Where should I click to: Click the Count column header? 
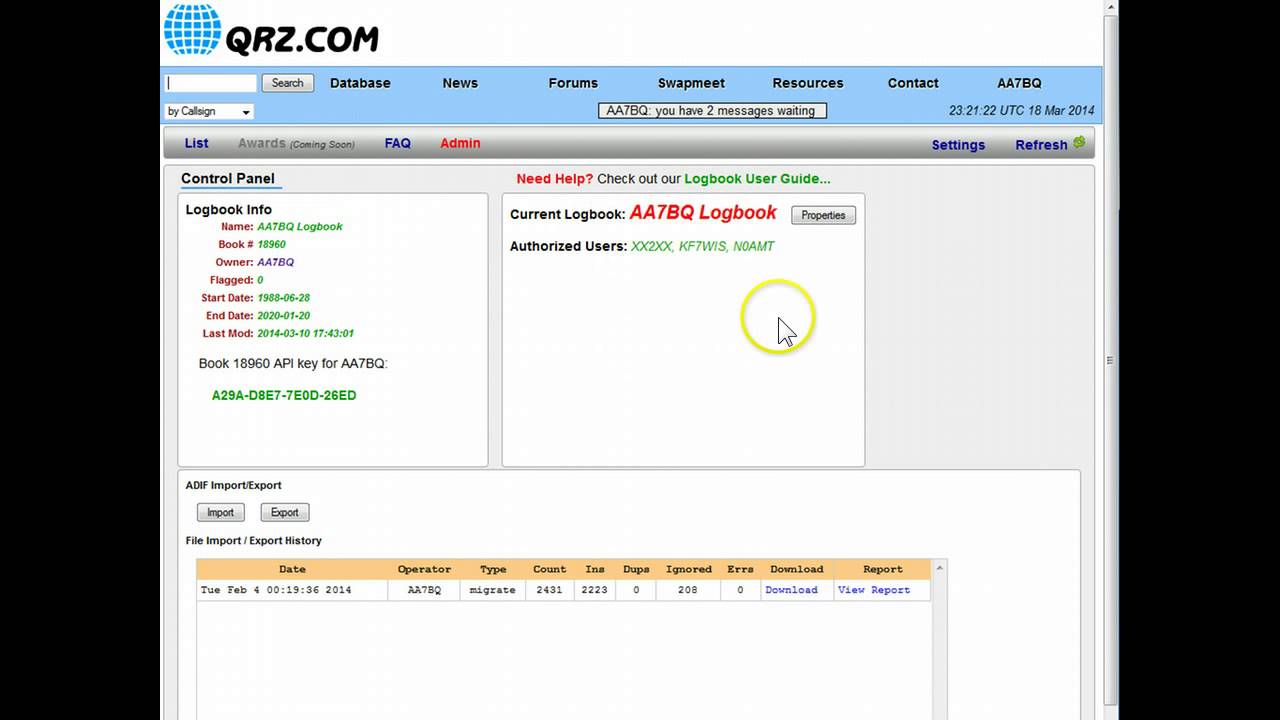pos(549,569)
